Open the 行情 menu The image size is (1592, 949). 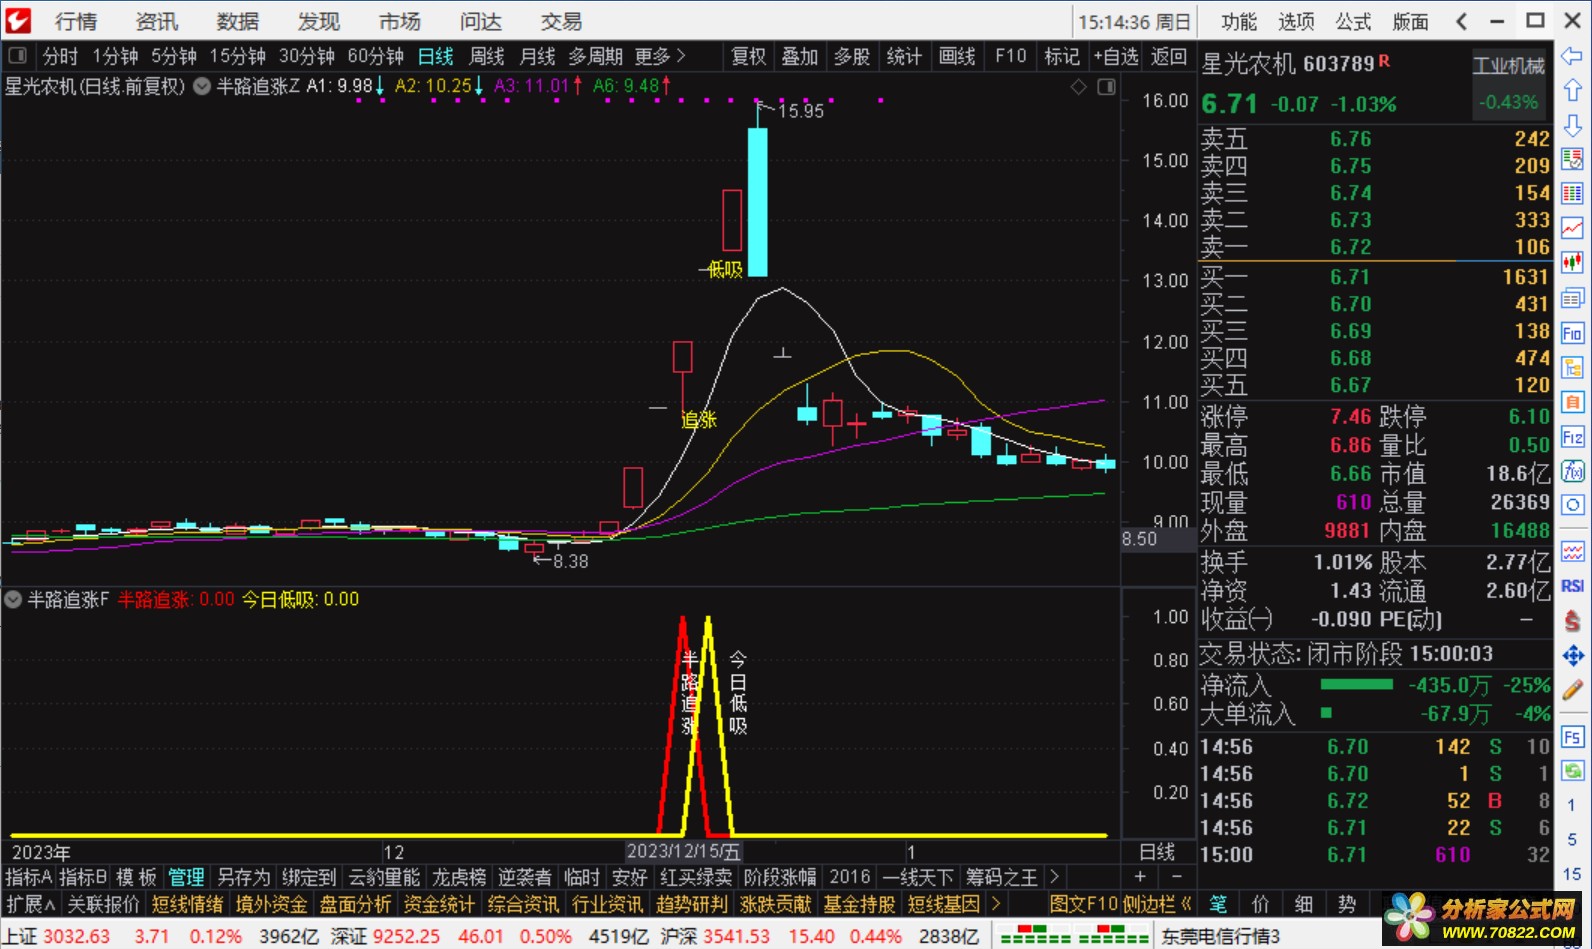(x=76, y=21)
